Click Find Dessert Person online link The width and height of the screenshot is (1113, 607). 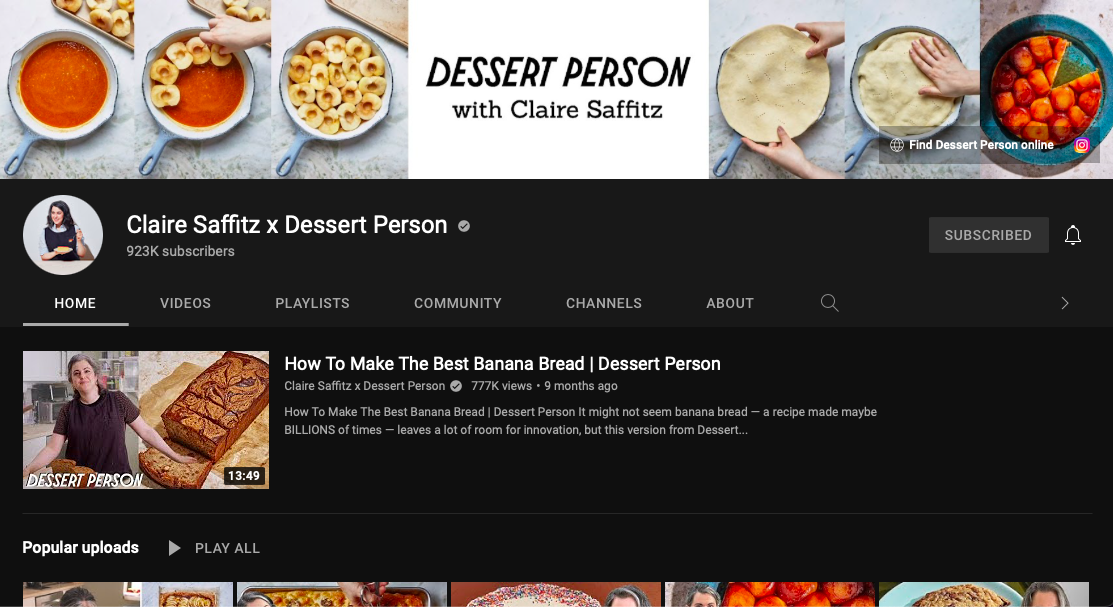[x=981, y=145]
